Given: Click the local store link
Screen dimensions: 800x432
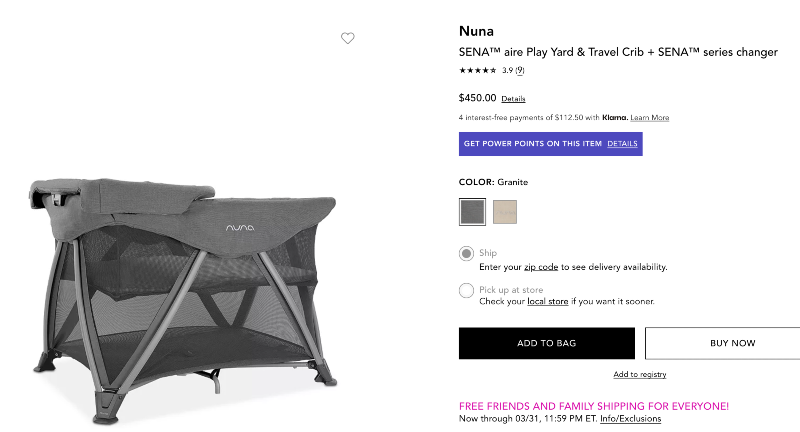Looking at the screenshot, I should tap(545, 301).
